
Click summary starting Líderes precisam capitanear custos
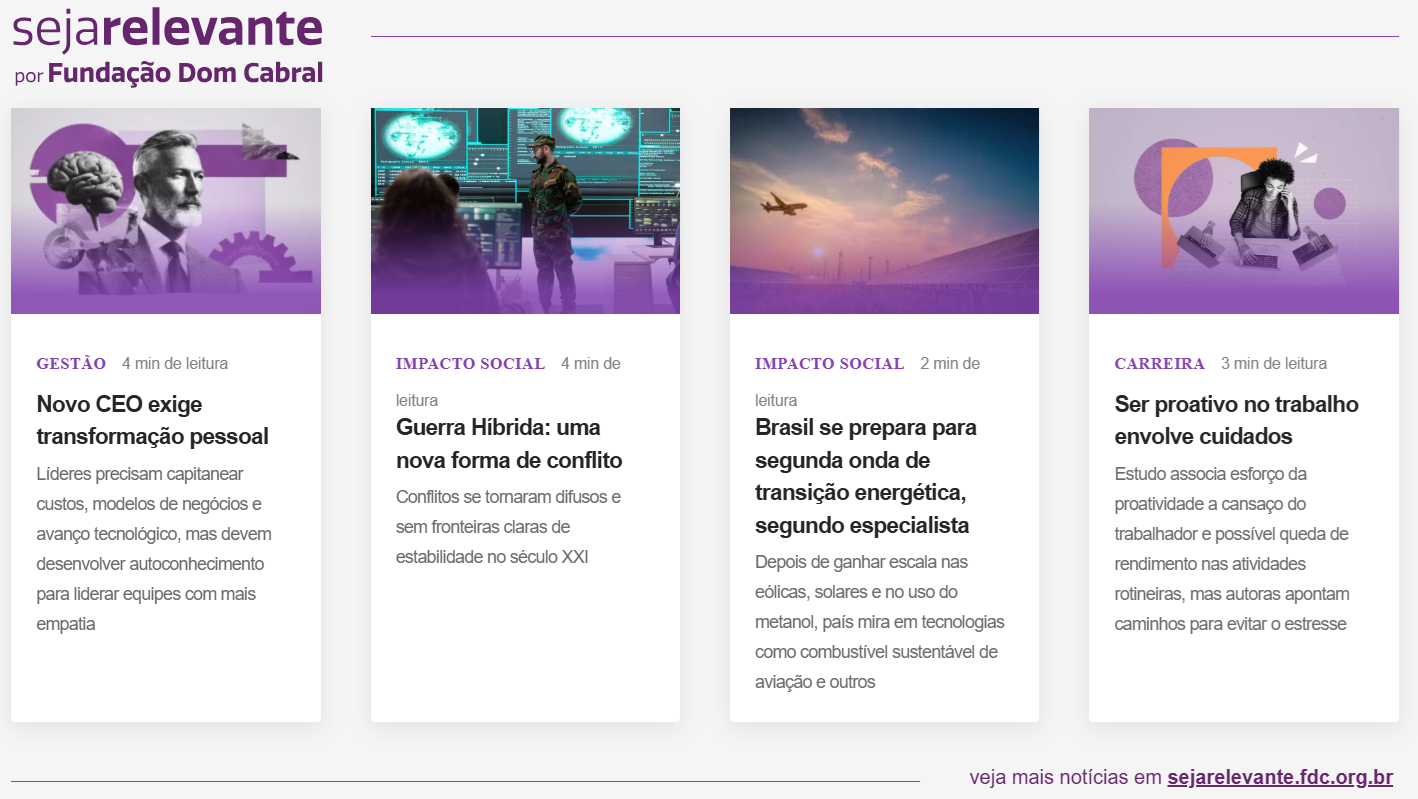click(154, 549)
